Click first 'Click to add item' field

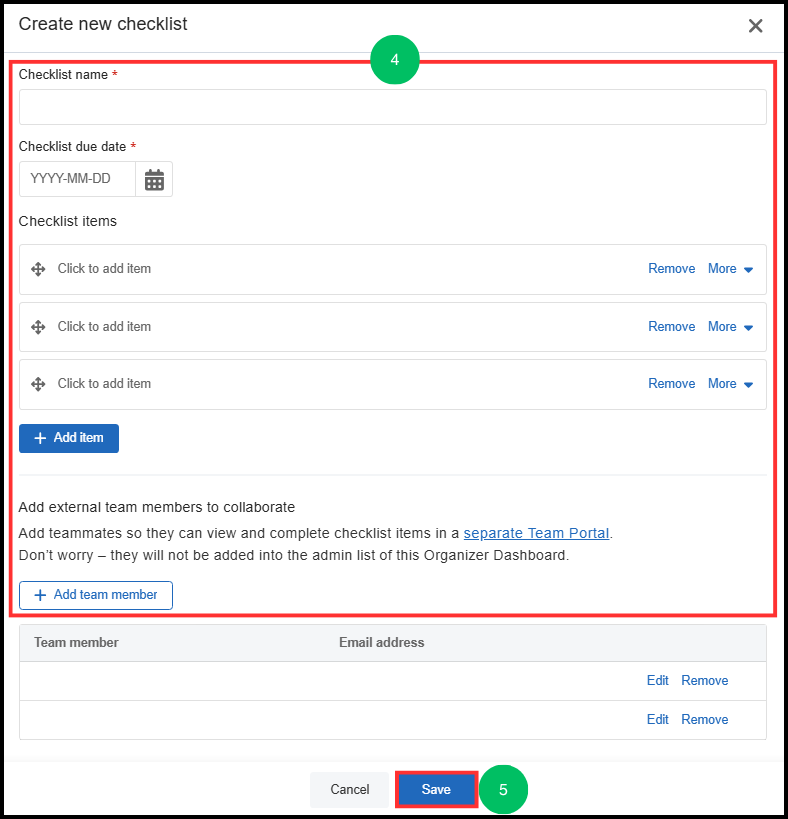pyautogui.click(x=104, y=268)
